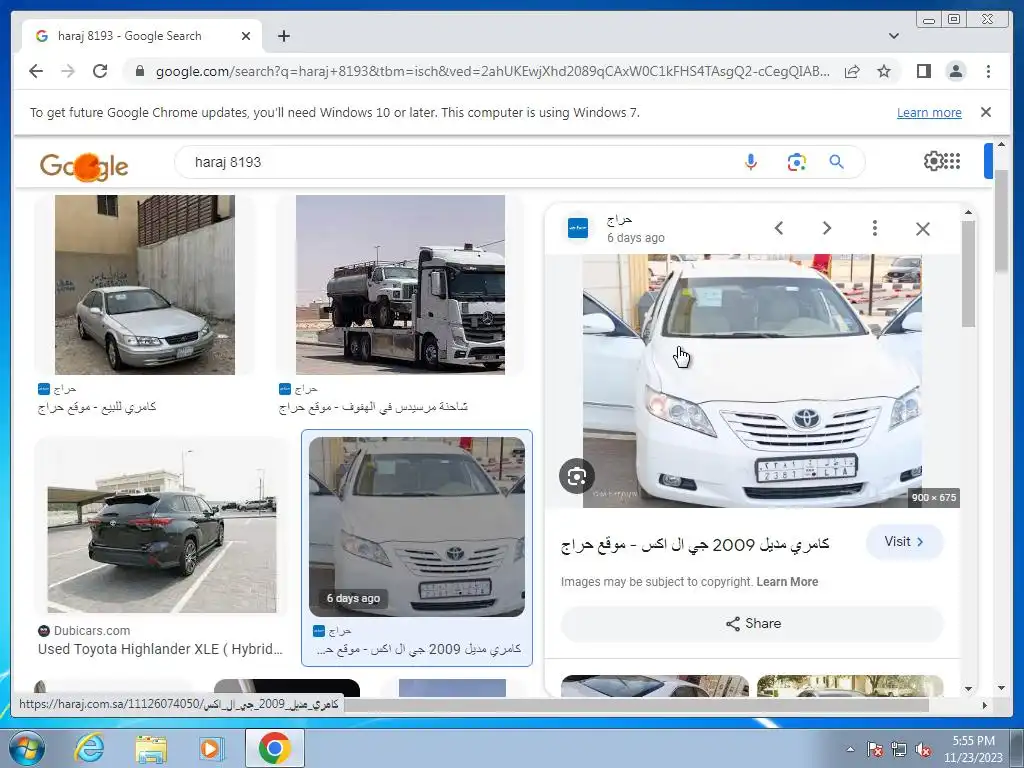This screenshot has width=1024, height=768.
Task: Bookmark this page with the star icon
Action: (884, 71)
